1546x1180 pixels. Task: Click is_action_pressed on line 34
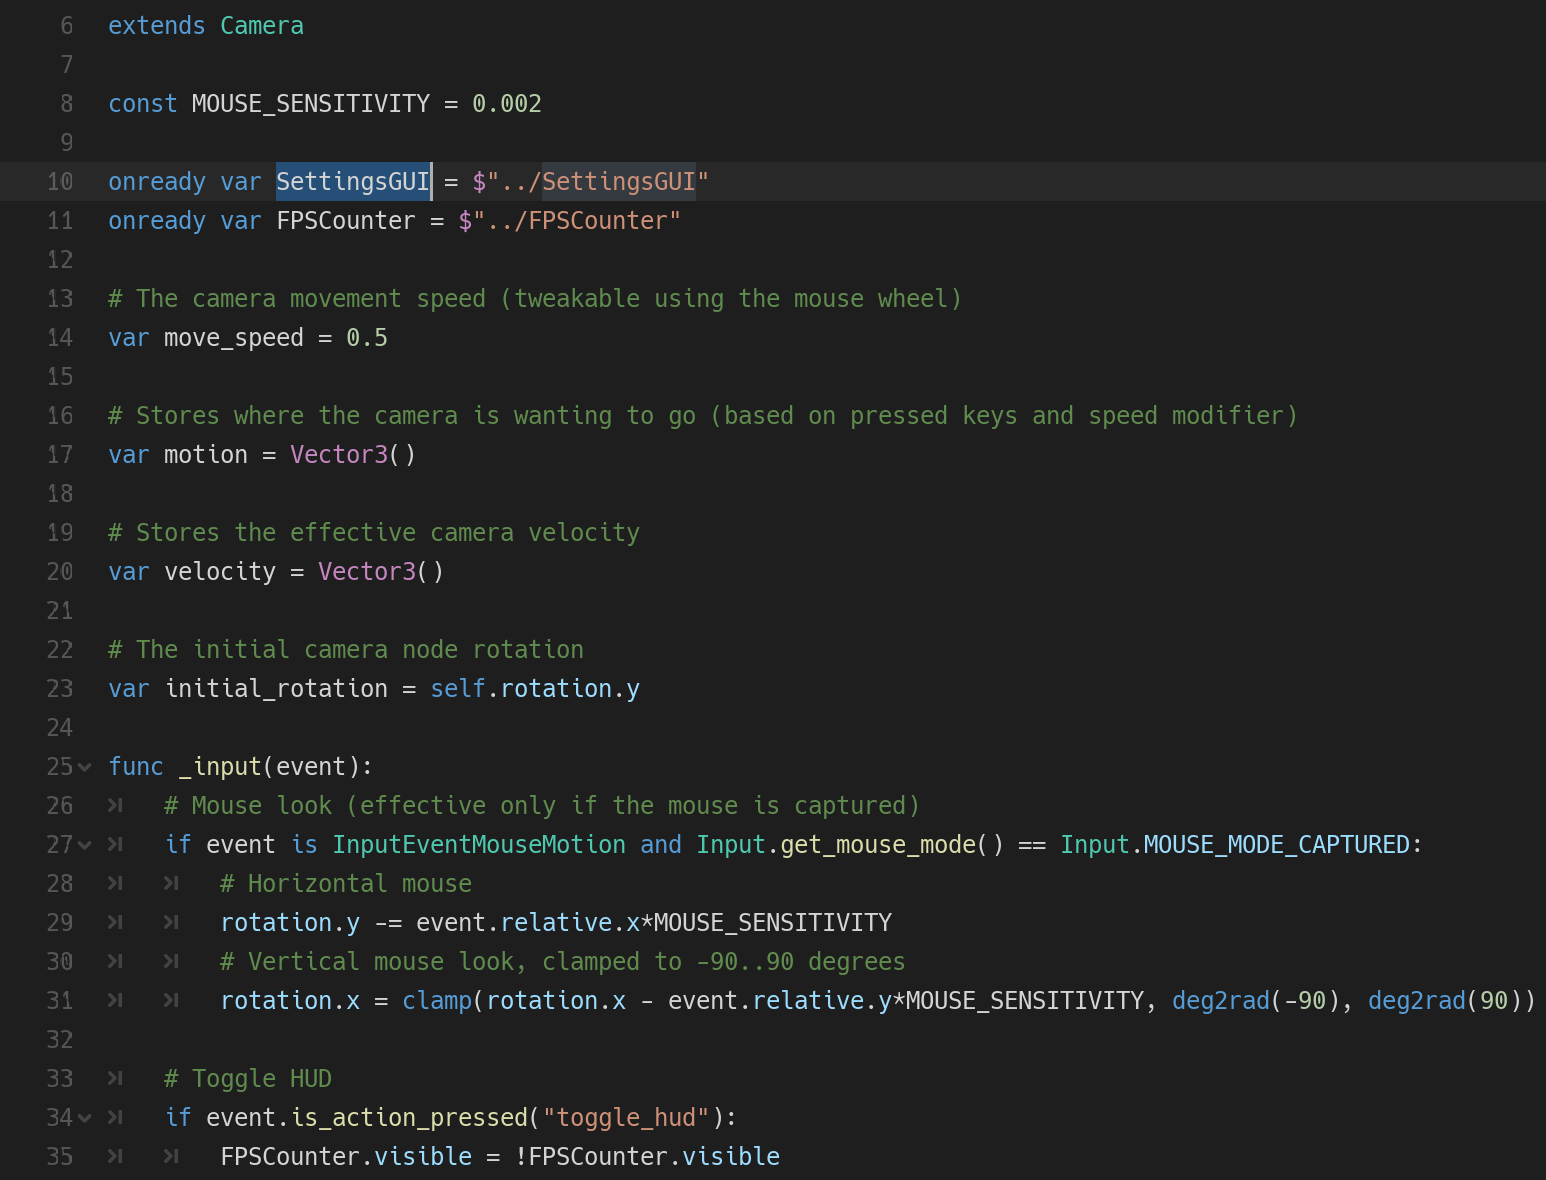pyautogui.click(x=409, y=1118)
